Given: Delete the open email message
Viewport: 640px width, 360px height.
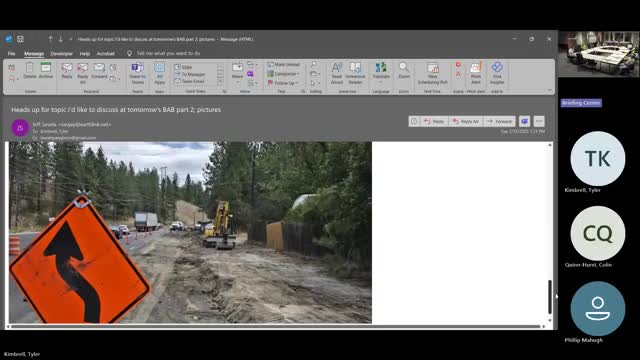Looking at the screenshot, I should 30,71.
